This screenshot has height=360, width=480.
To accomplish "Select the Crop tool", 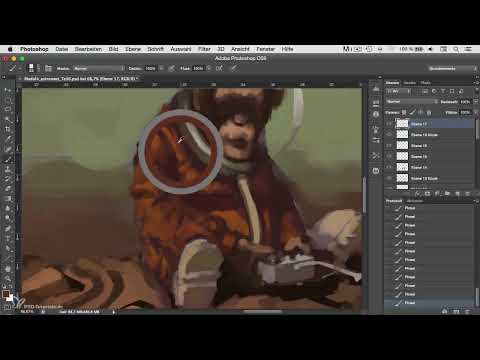I will coord(8,129).
